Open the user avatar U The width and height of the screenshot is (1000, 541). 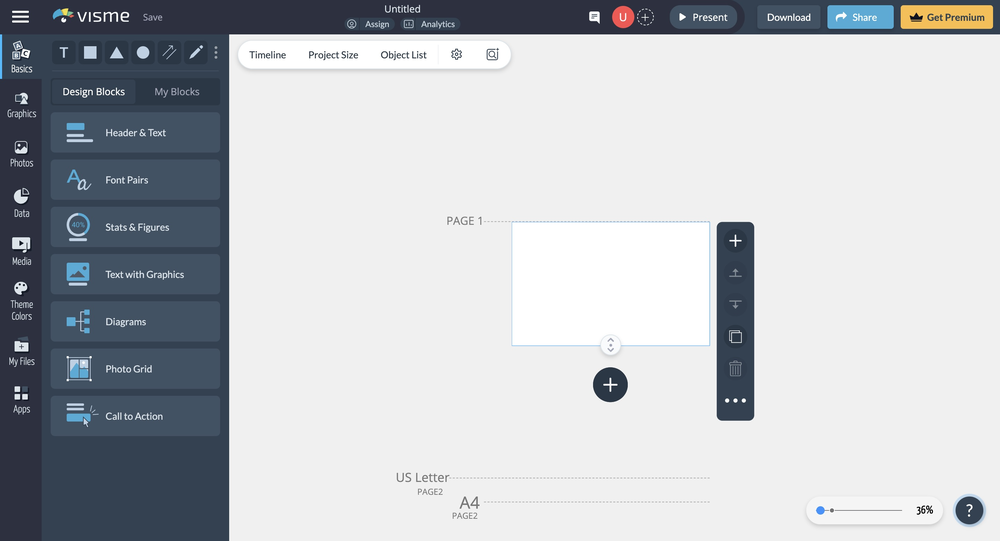[x=622, y=17]
